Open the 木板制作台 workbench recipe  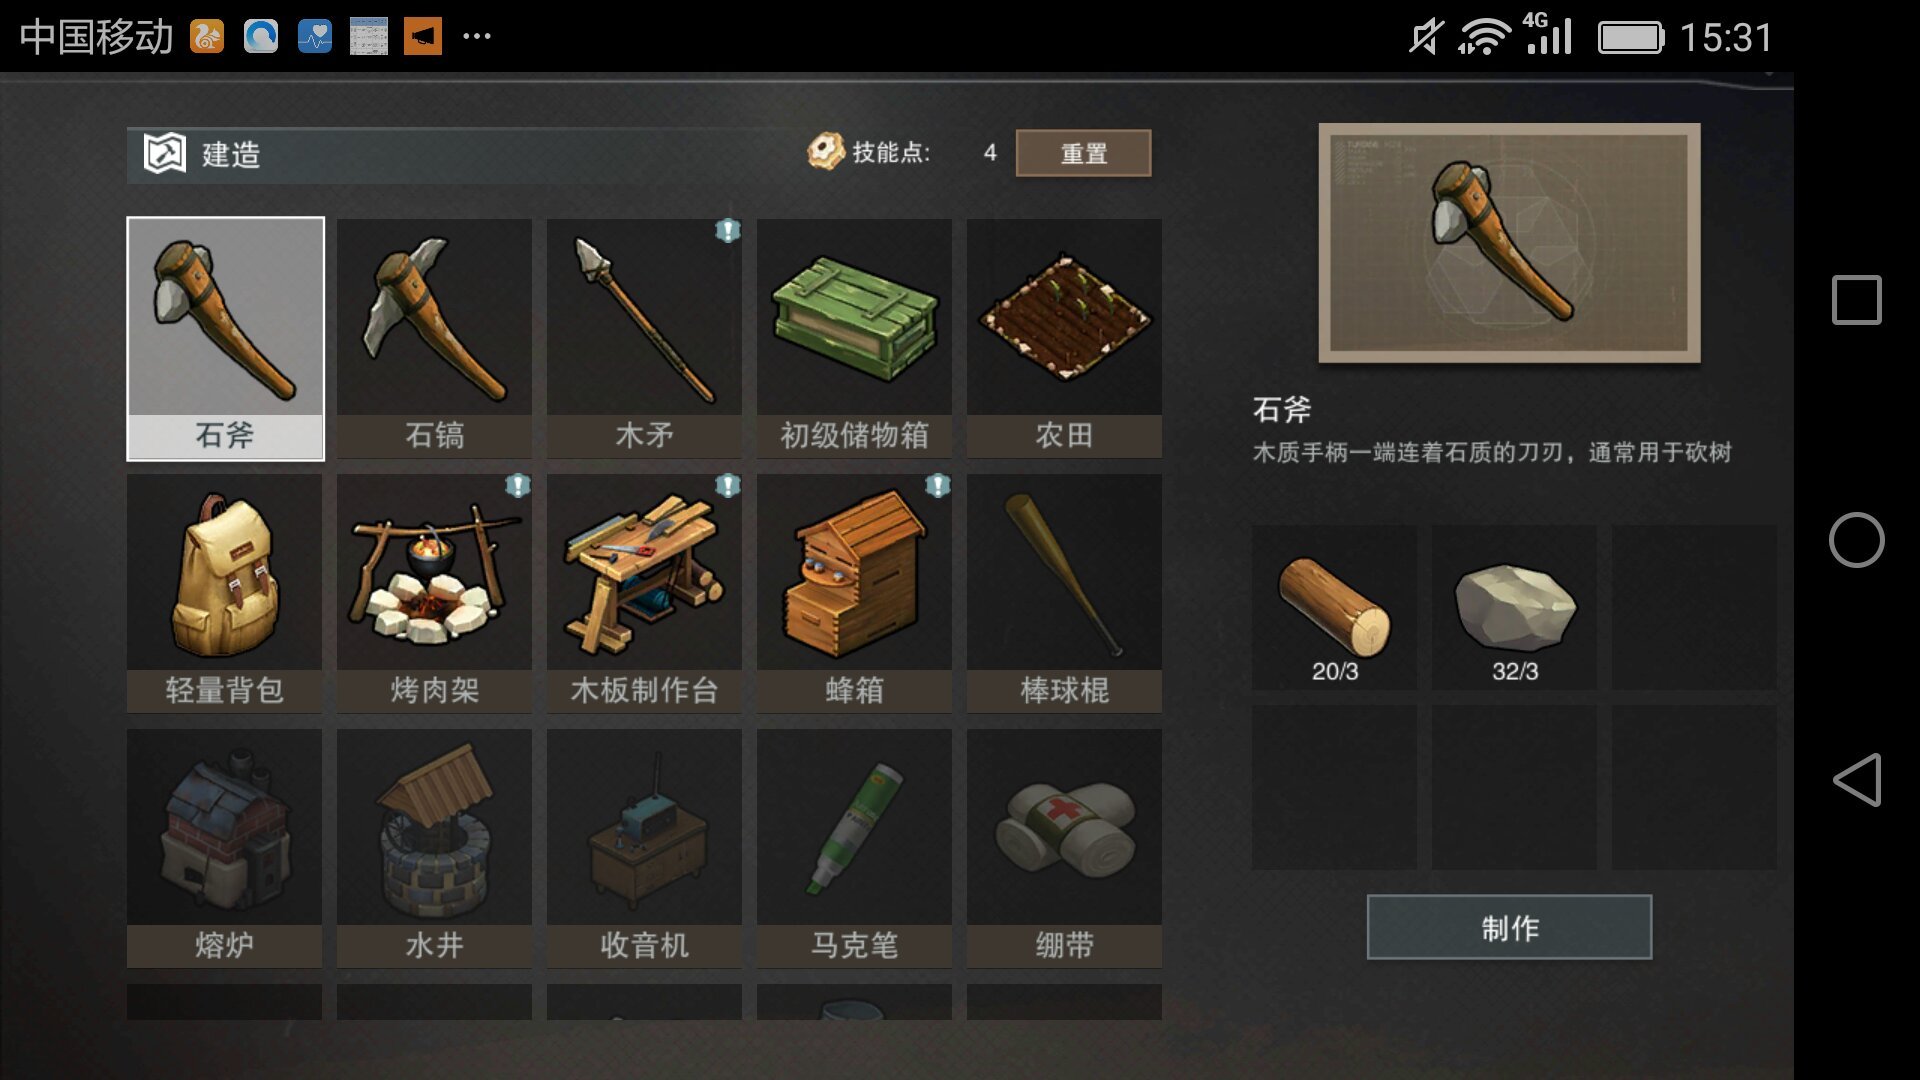click(x=644, y=593)
